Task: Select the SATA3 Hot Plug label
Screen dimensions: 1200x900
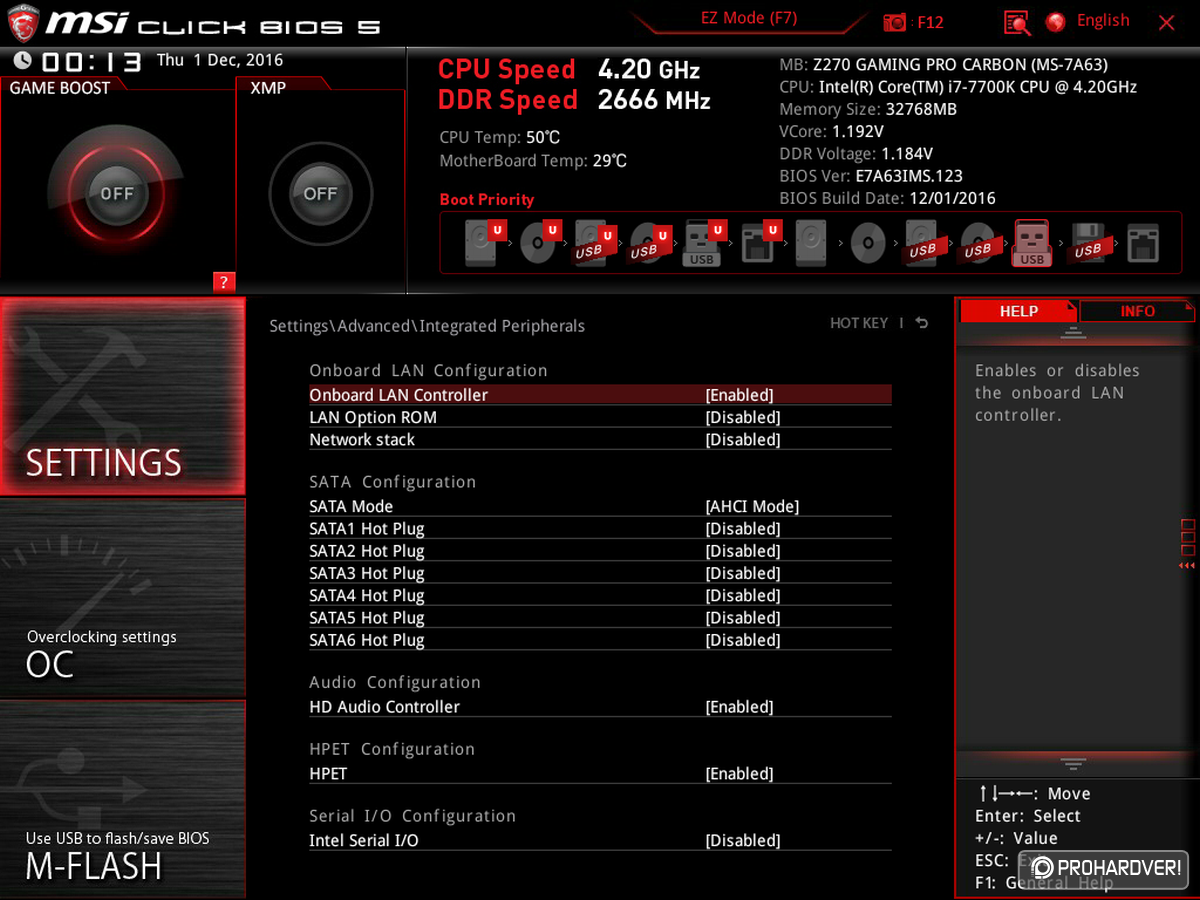Action: click(367, 573)
